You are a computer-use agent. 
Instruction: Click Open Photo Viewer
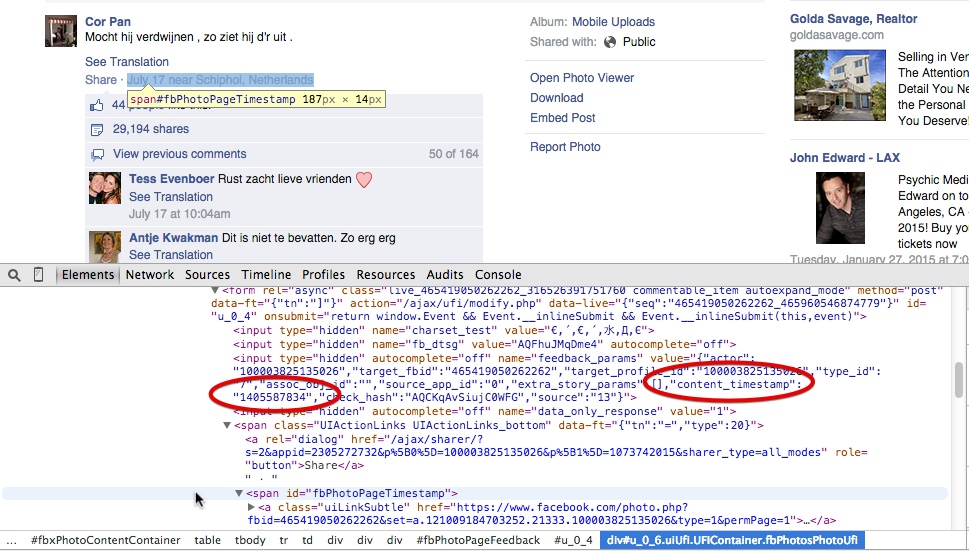[x=582, y=78]
